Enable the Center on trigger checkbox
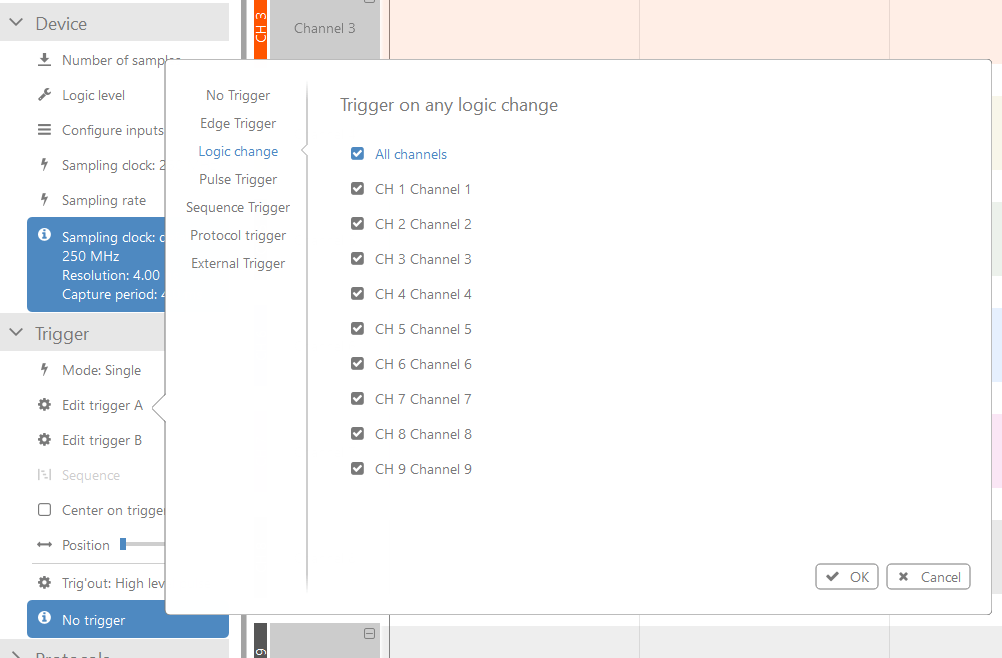 [x=44, y=510]
